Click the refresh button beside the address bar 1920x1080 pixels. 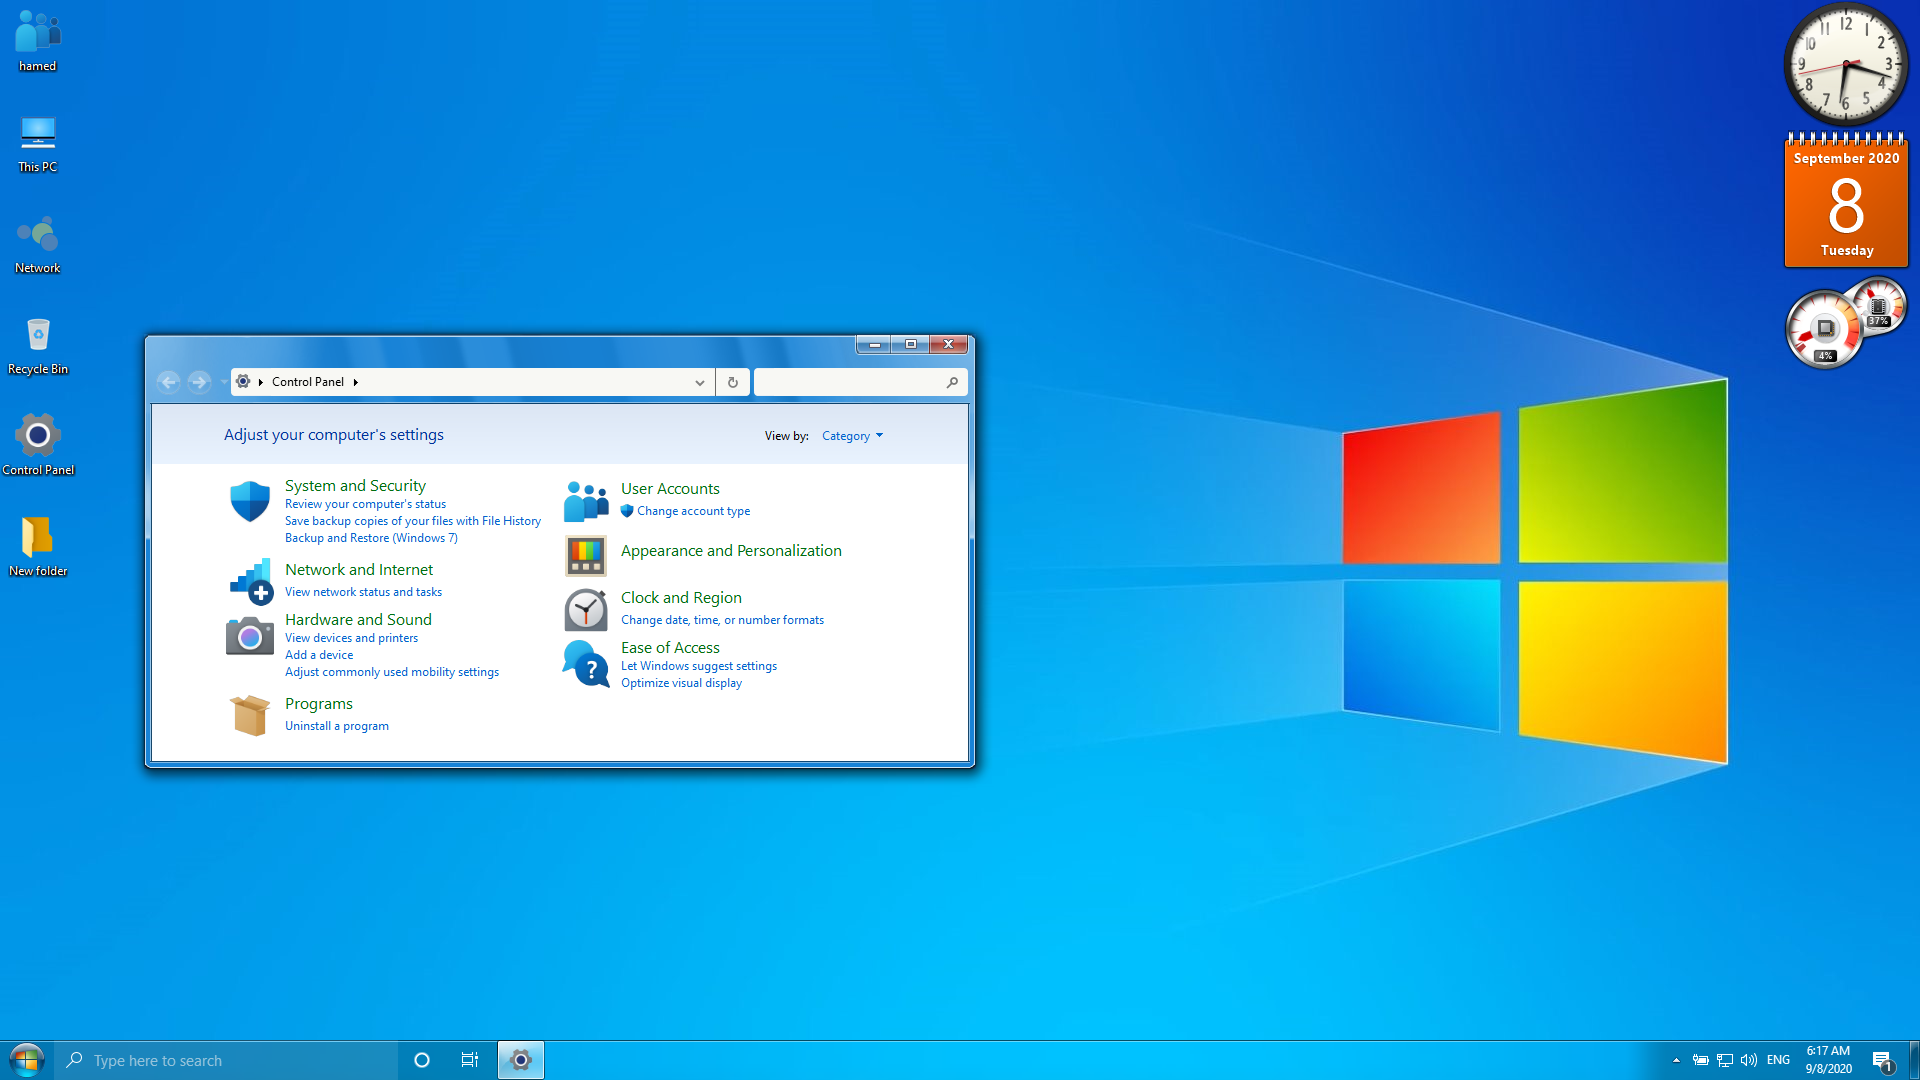(x=732, y=382)
